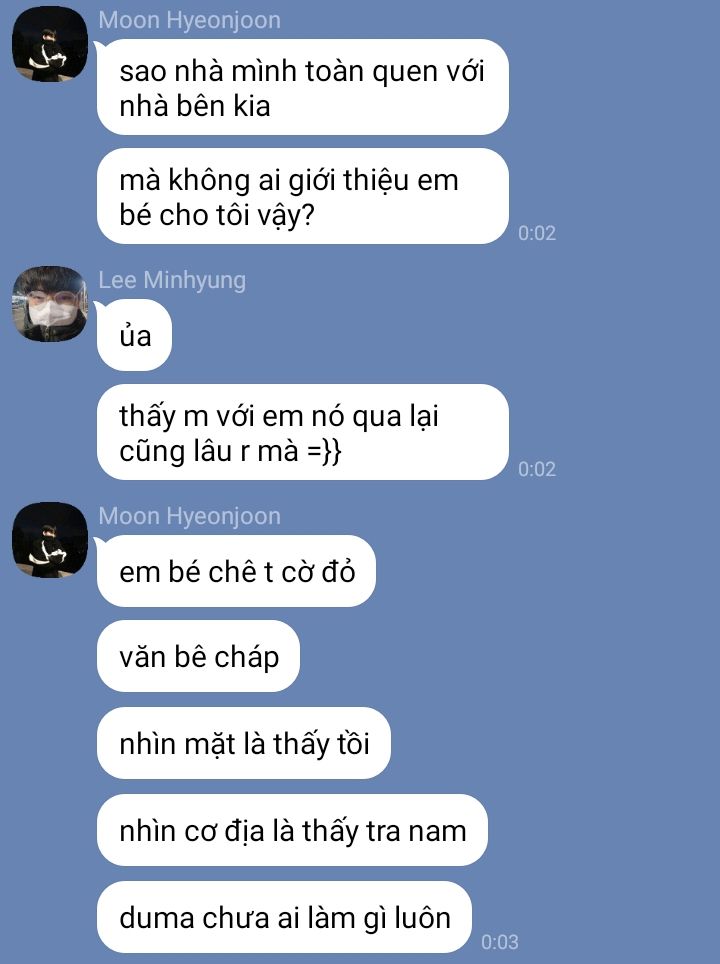
Task: Click the 0:03 timestamp
Action: pos(500,942)
